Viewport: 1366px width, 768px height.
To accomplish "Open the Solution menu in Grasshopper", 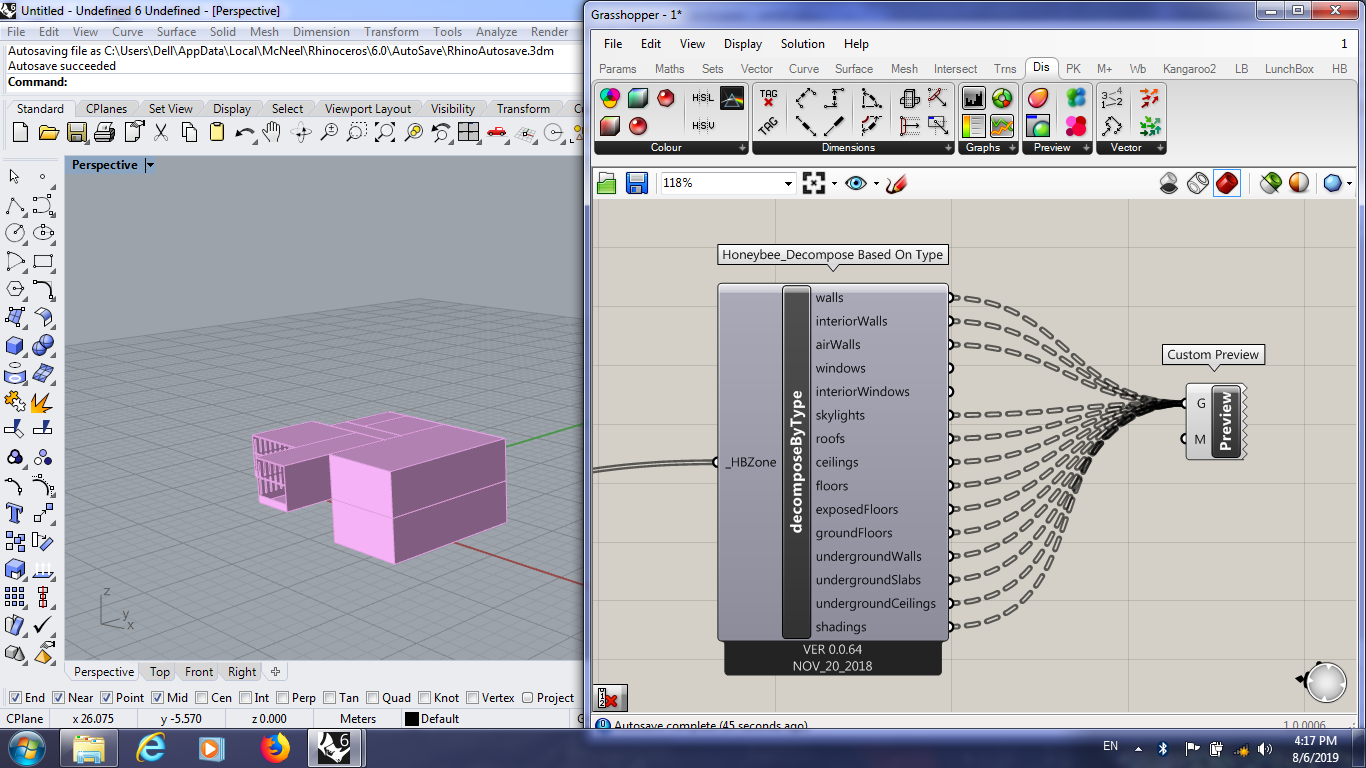I will point(803,44).
